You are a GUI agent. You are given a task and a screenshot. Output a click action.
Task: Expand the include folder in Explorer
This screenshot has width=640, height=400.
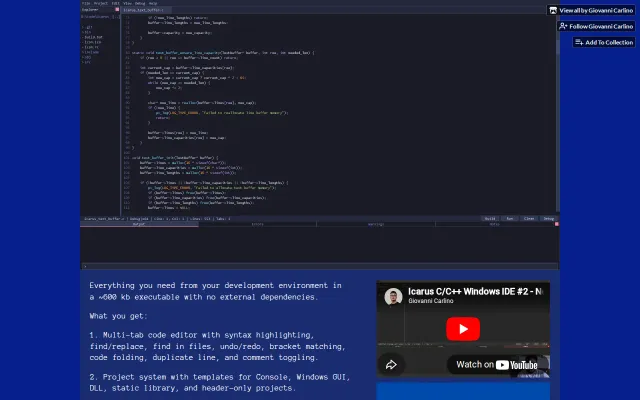(91, 52)
